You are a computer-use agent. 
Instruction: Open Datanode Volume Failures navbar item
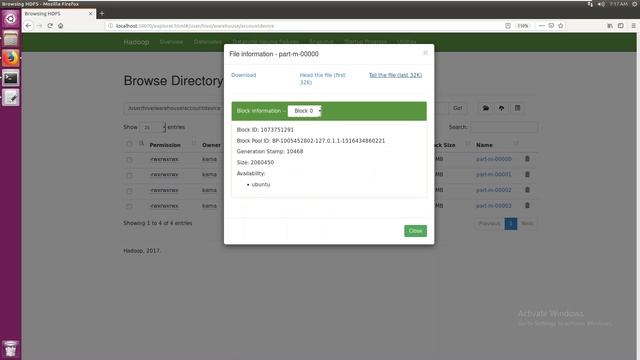266,42
